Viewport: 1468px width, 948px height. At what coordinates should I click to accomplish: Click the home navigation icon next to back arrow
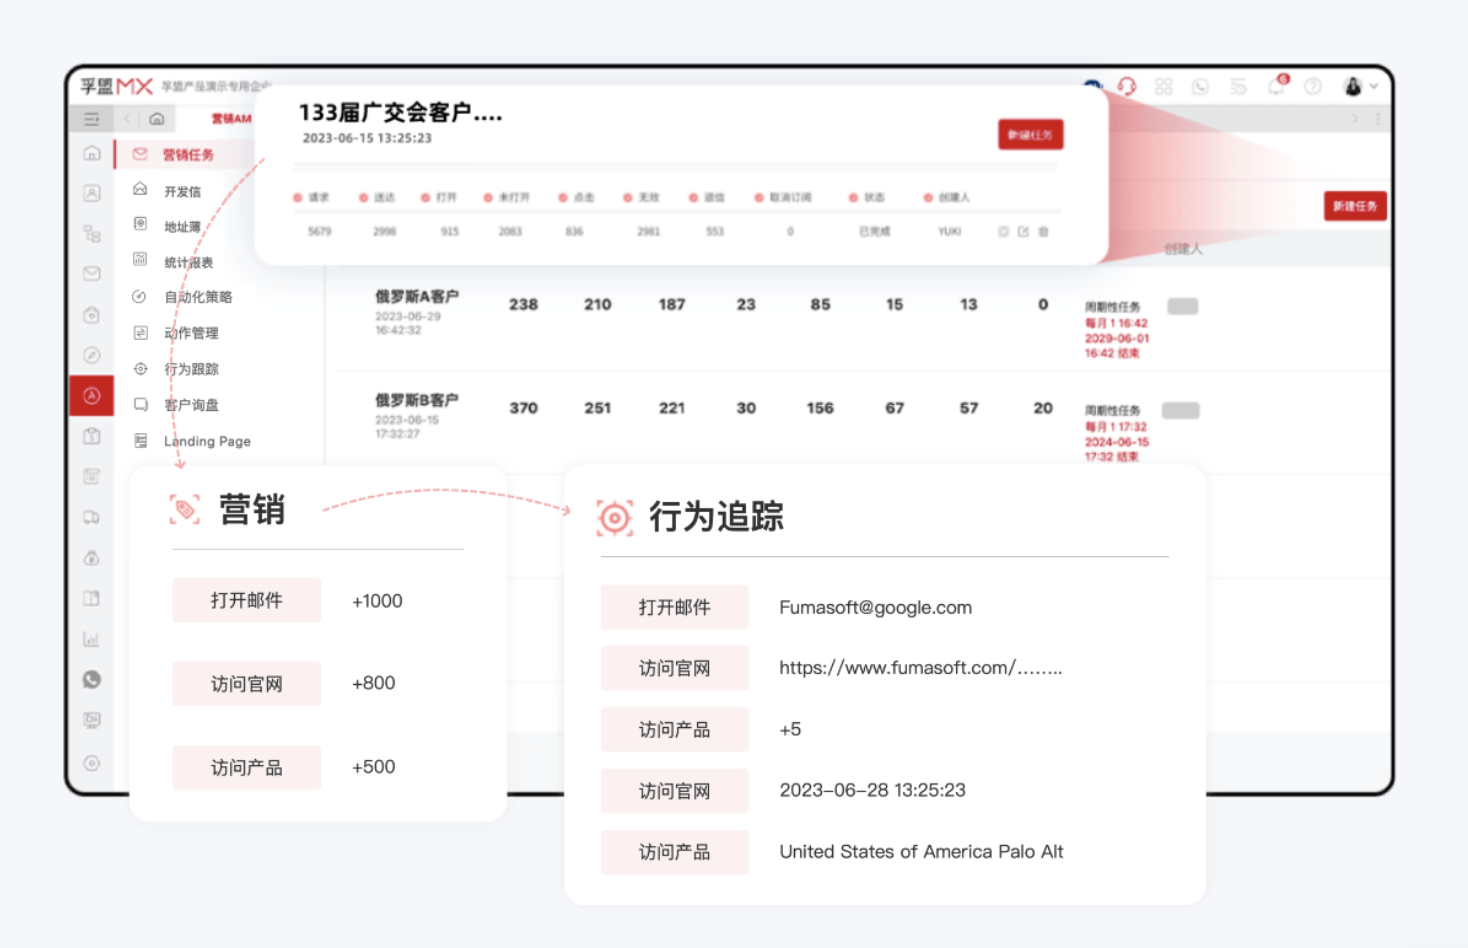157,118
